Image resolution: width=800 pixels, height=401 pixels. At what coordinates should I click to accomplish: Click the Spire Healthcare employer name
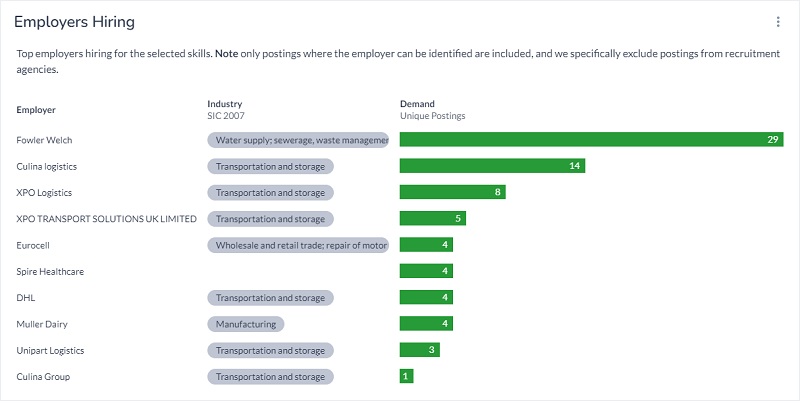50,271
